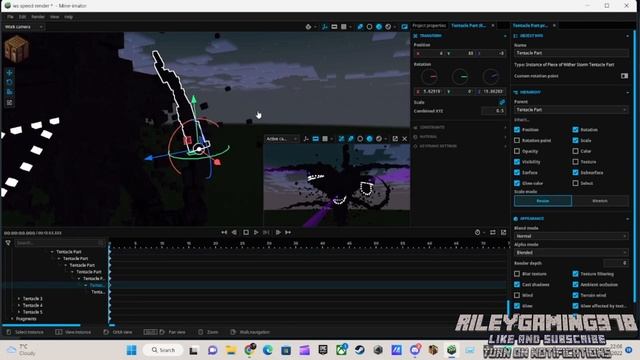The height and width of the screenshot is (360, 640).
Task: Open the Render menu
Action: click(x=38, y=17)
